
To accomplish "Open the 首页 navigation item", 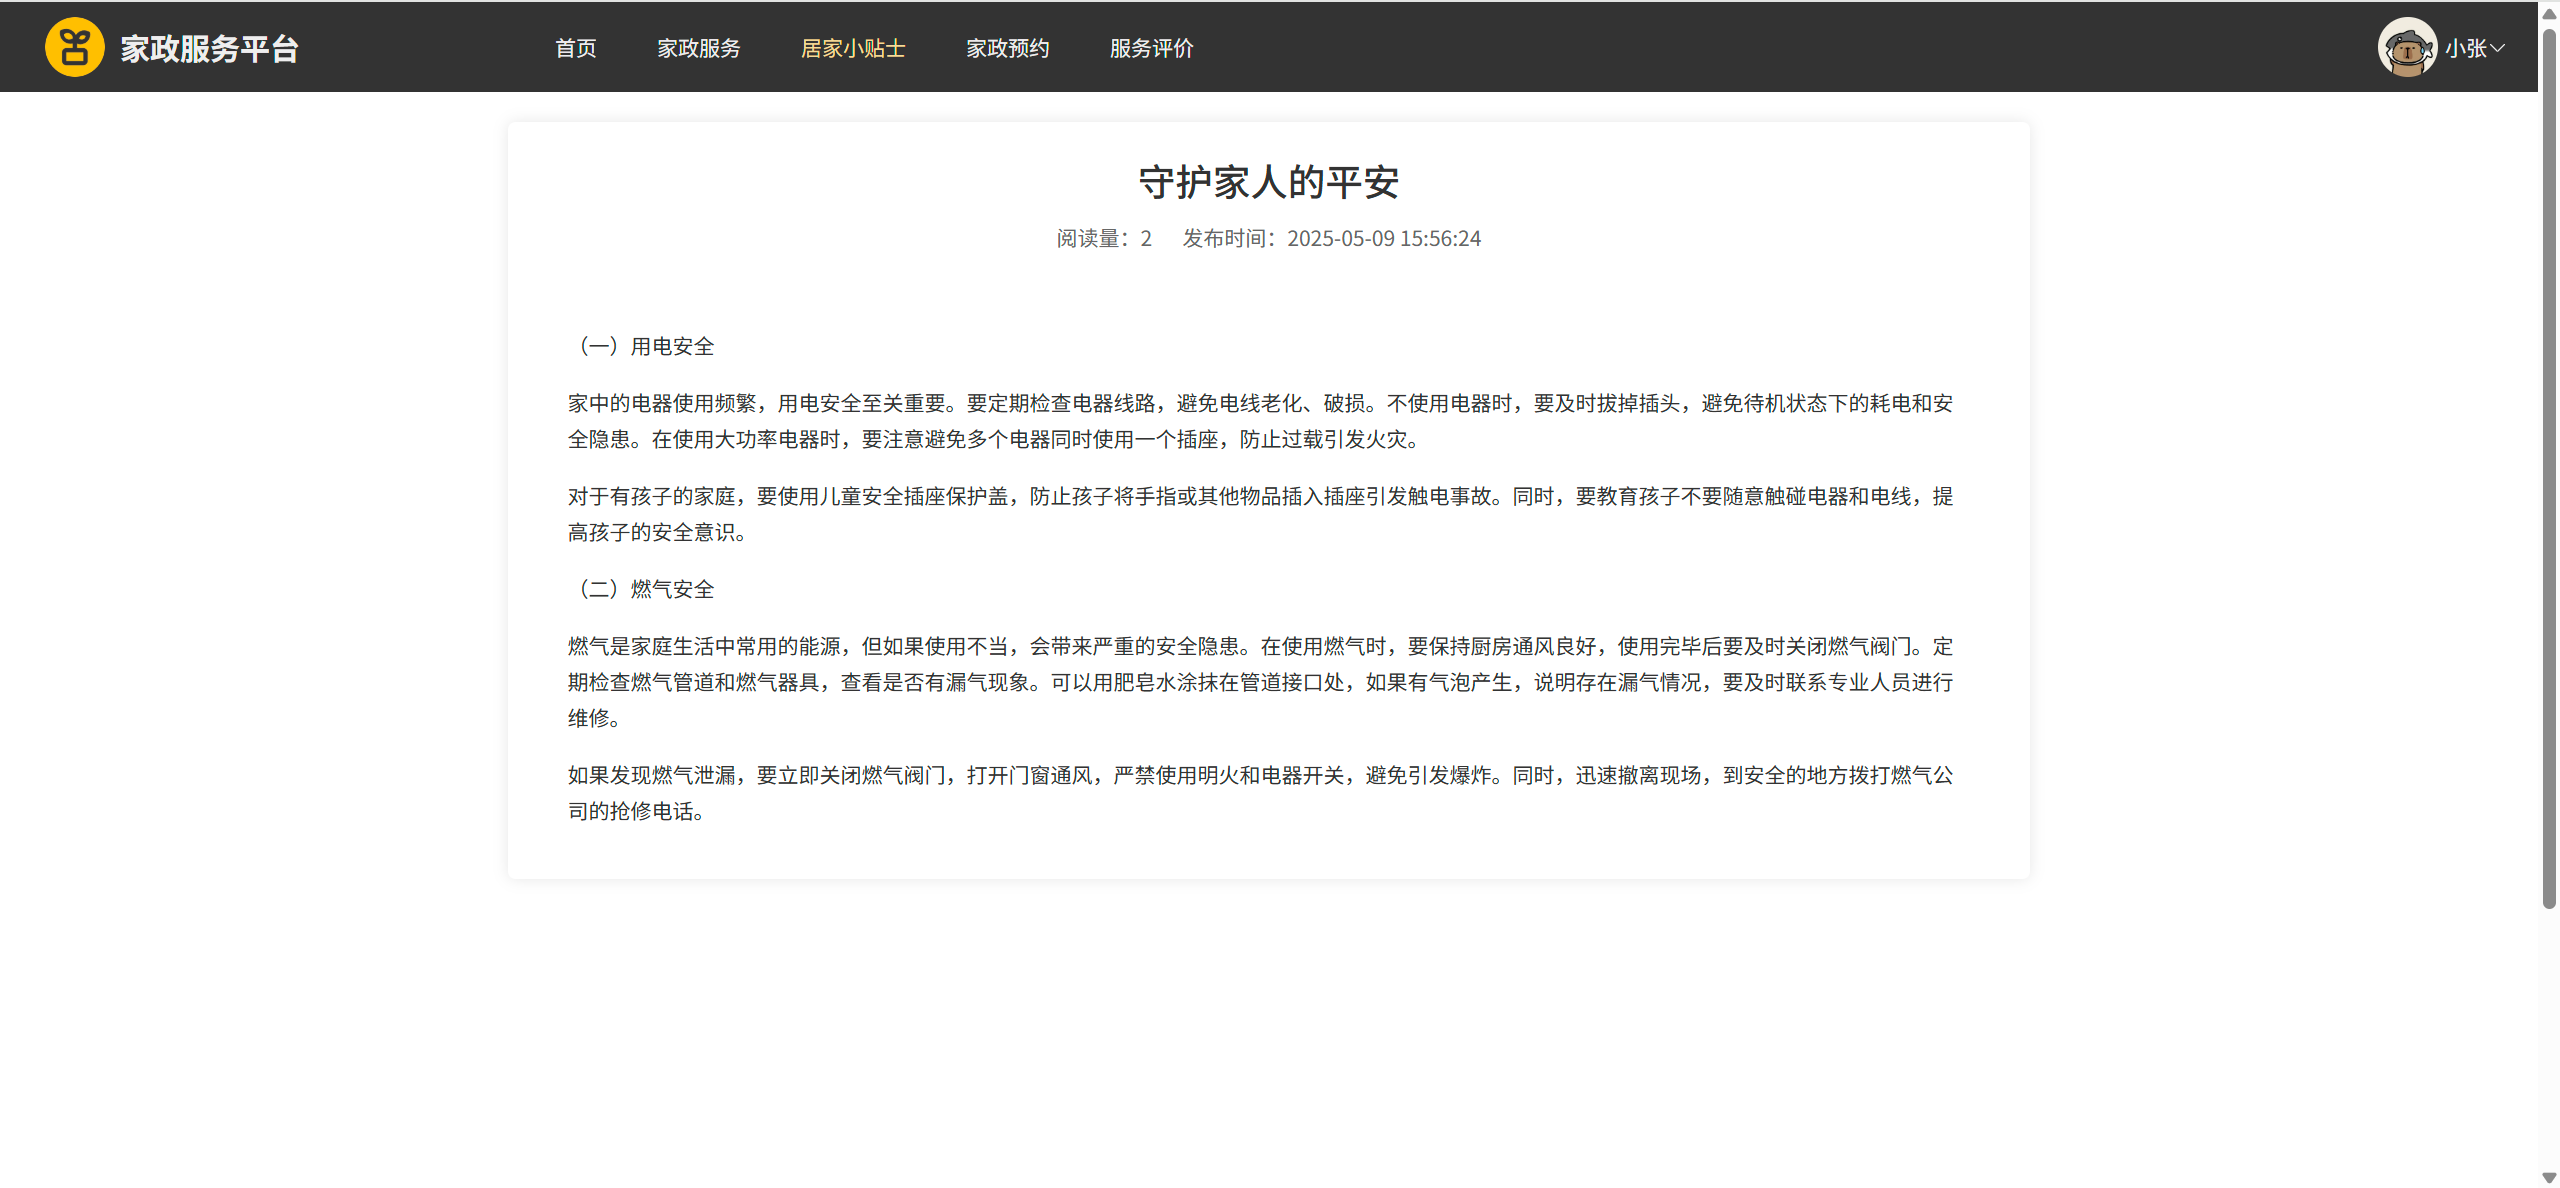I will point(575,48).
